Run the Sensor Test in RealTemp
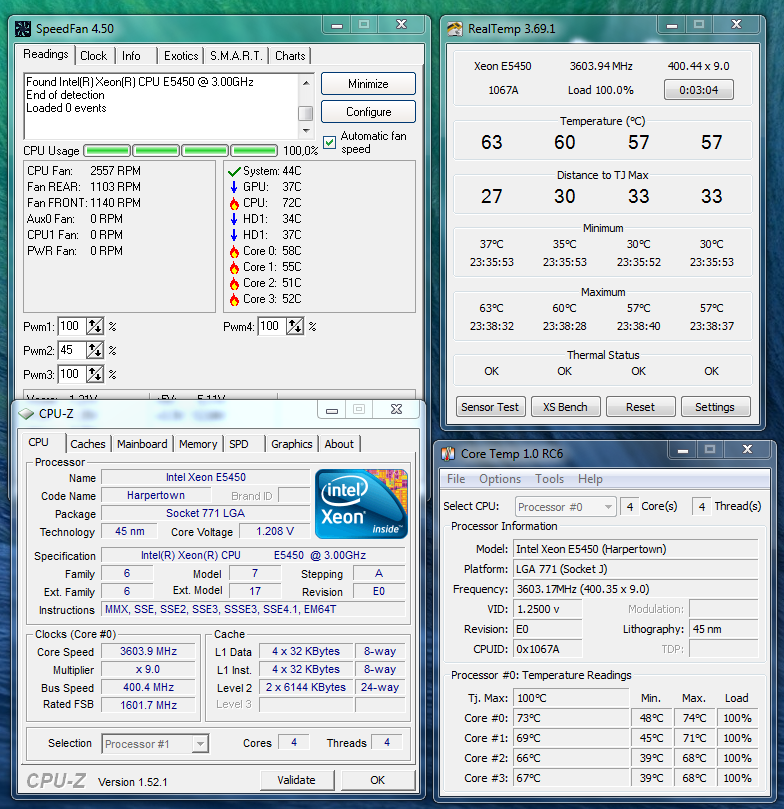 click(x=490, y=407)
